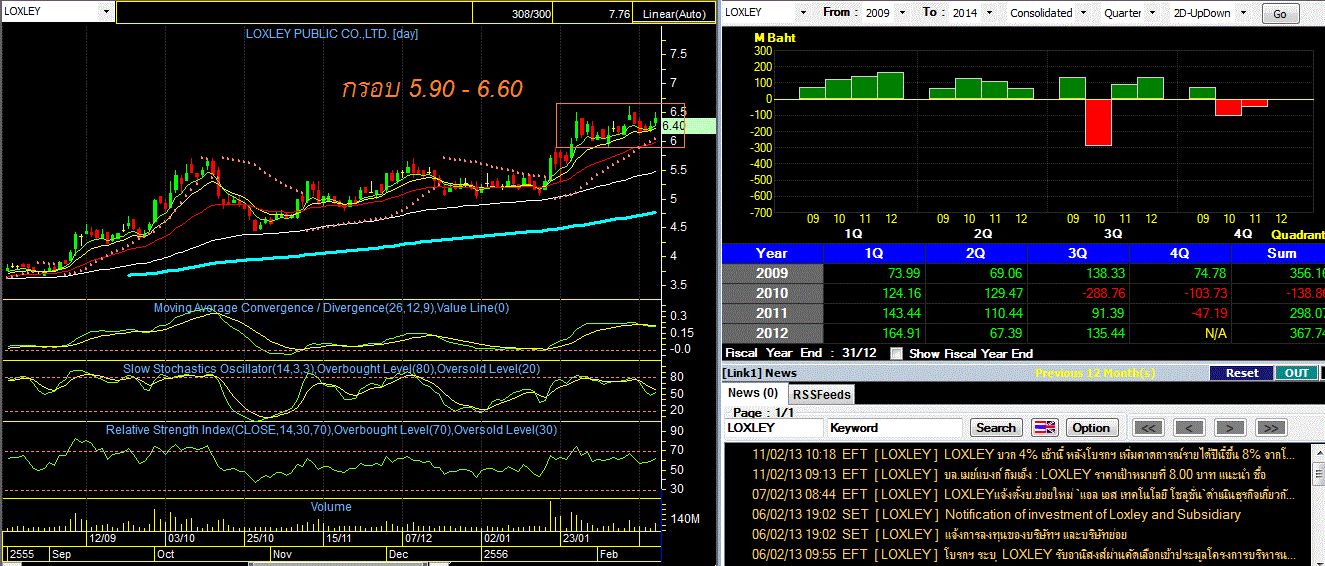This screenshot has width=1325, height=566.
Task: Click the Previous 12 Month(s) label
Action: (x=1094, y=373)
